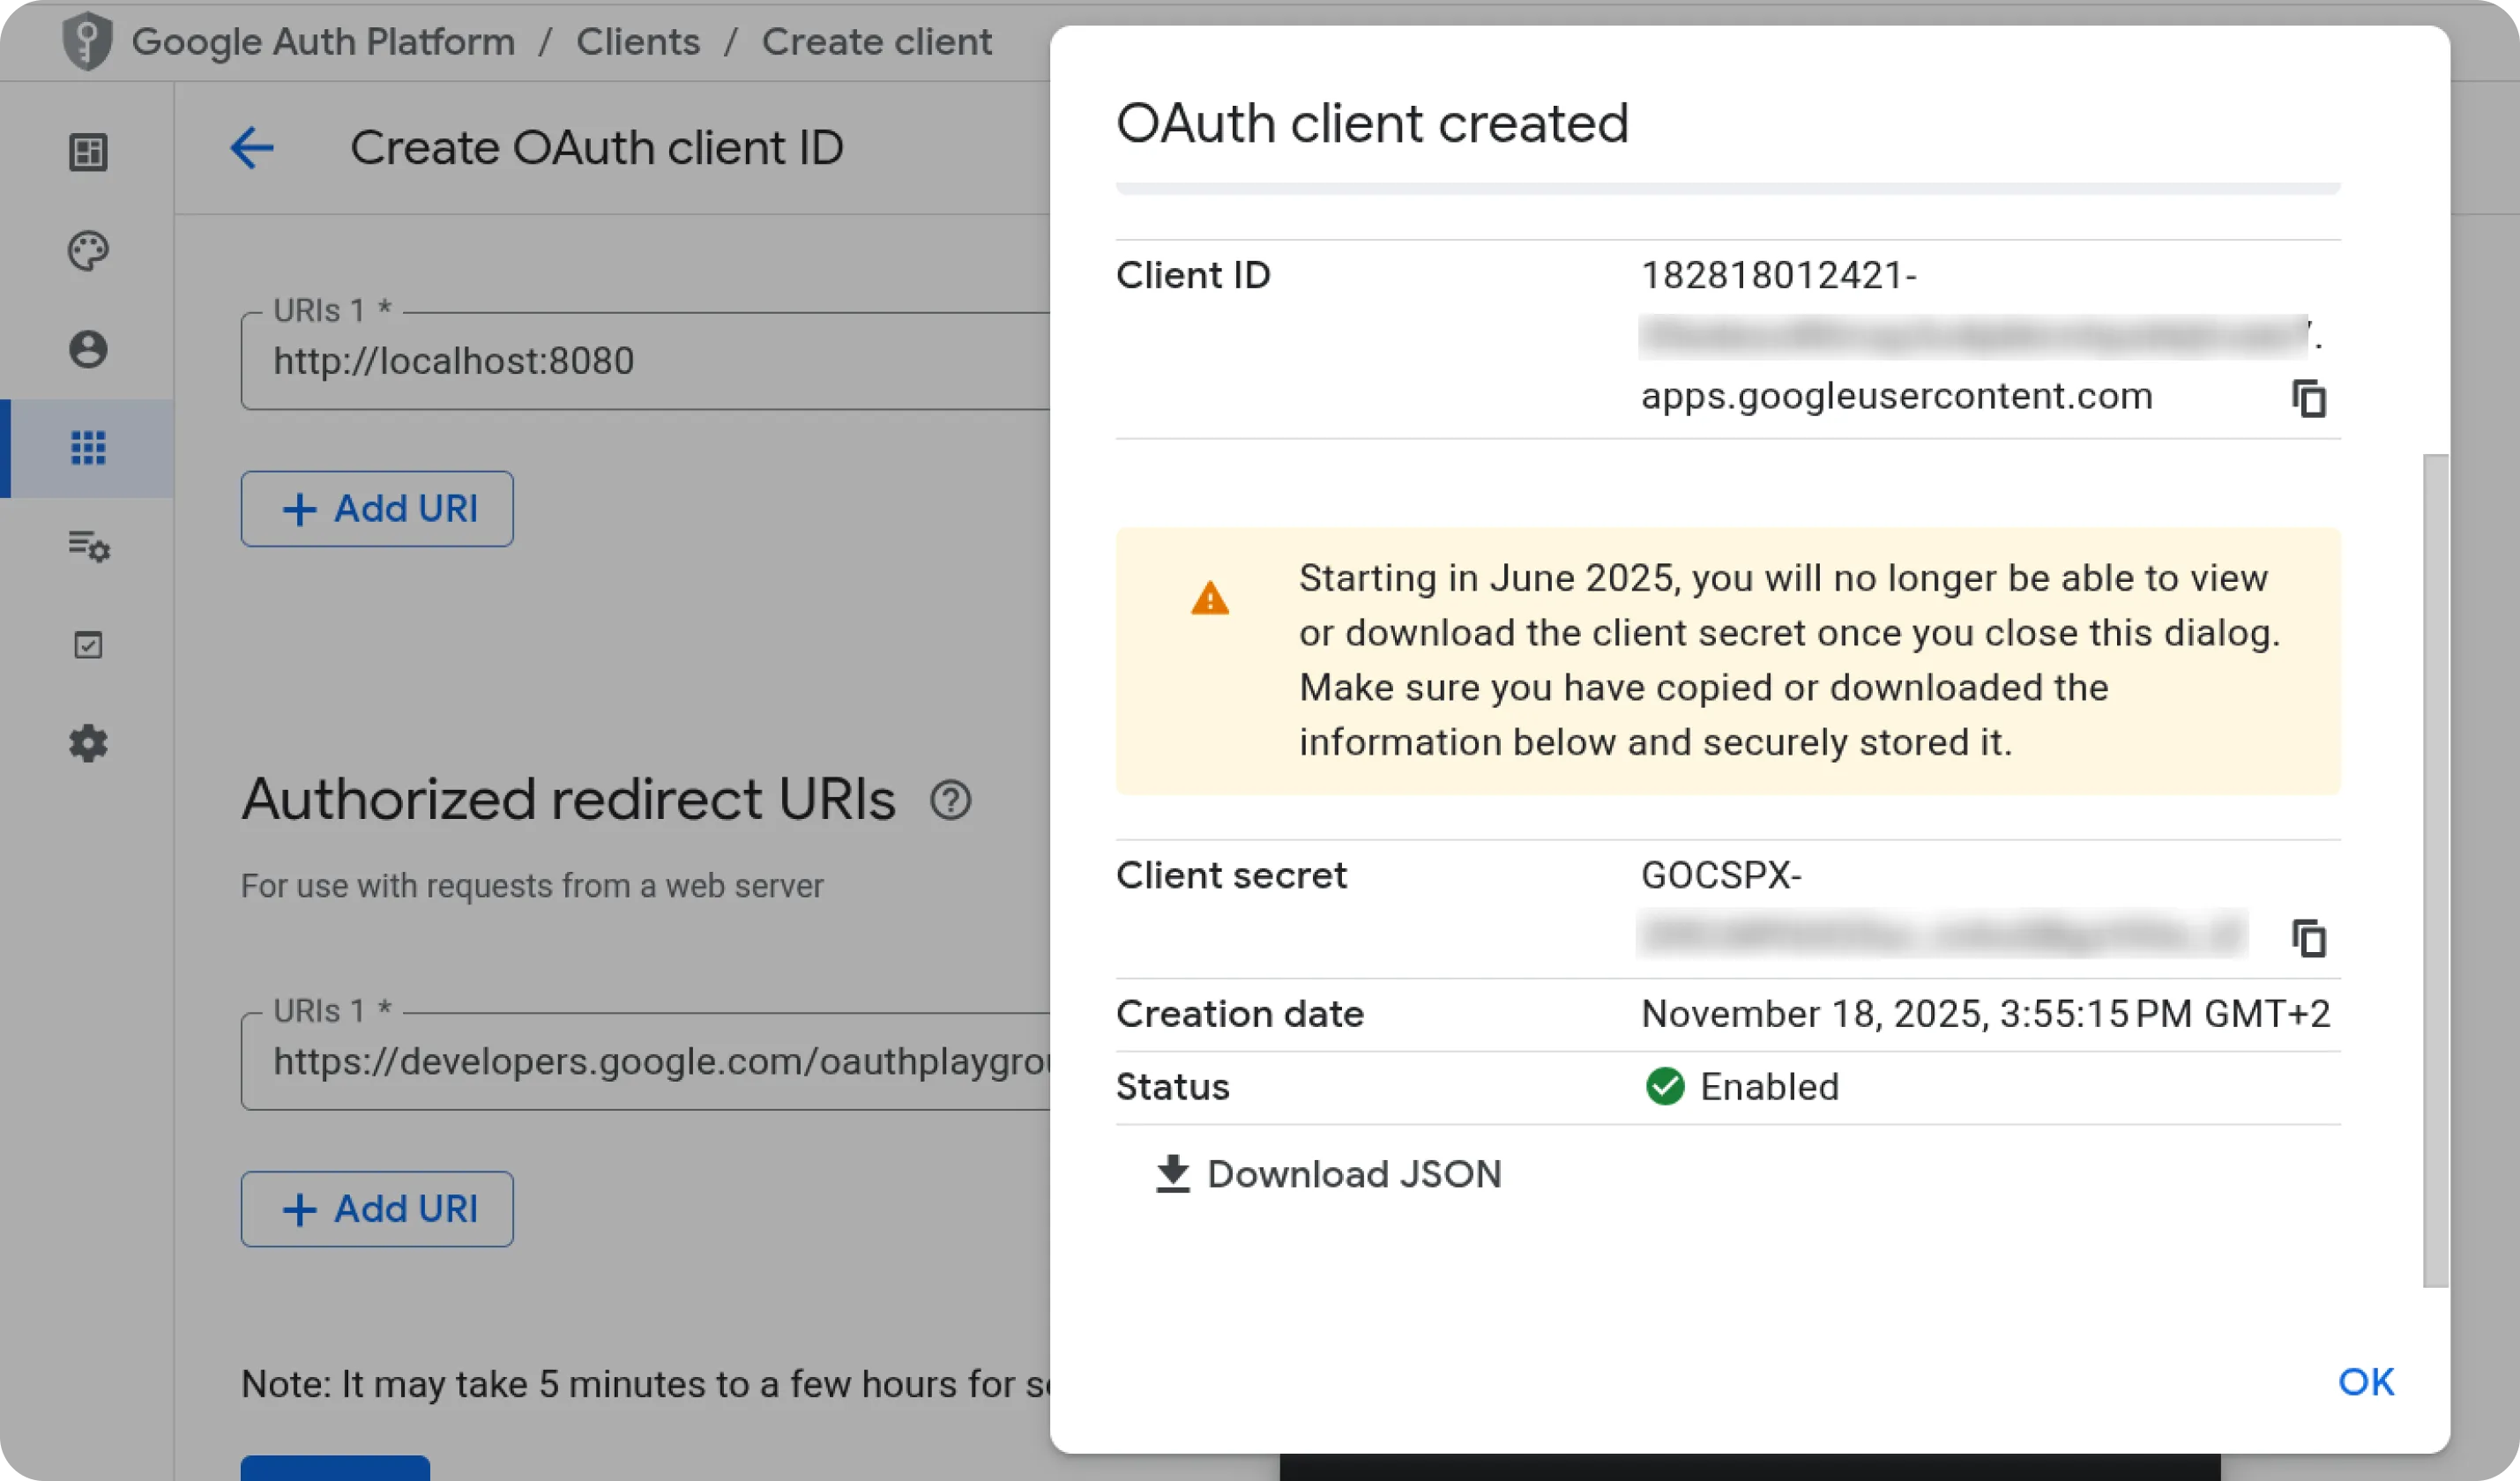This screenshot has width=2520, height=1481.
Task: Open the Audience person sidebar icon
Action: [x=88, y=349]
